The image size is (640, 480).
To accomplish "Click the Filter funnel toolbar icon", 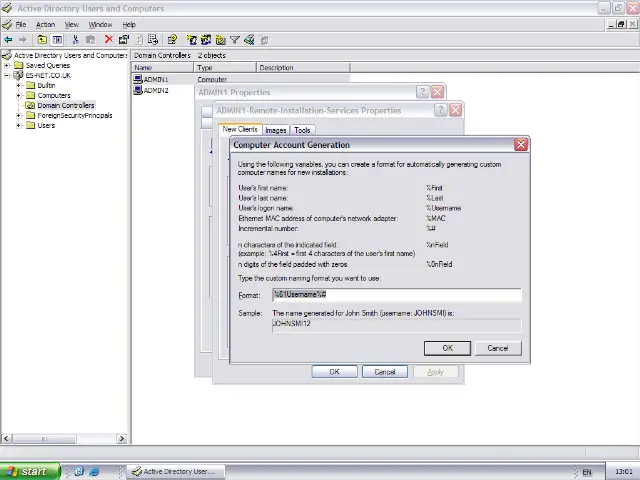I will pyautogui.click(x=235, y=40).
